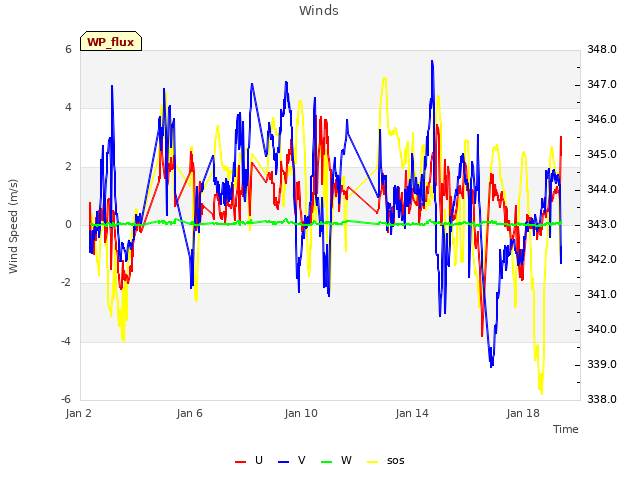Screen dimensions: 640x480
Task: Click the yellow sos legend color marker
Action: tap(372, 462)
